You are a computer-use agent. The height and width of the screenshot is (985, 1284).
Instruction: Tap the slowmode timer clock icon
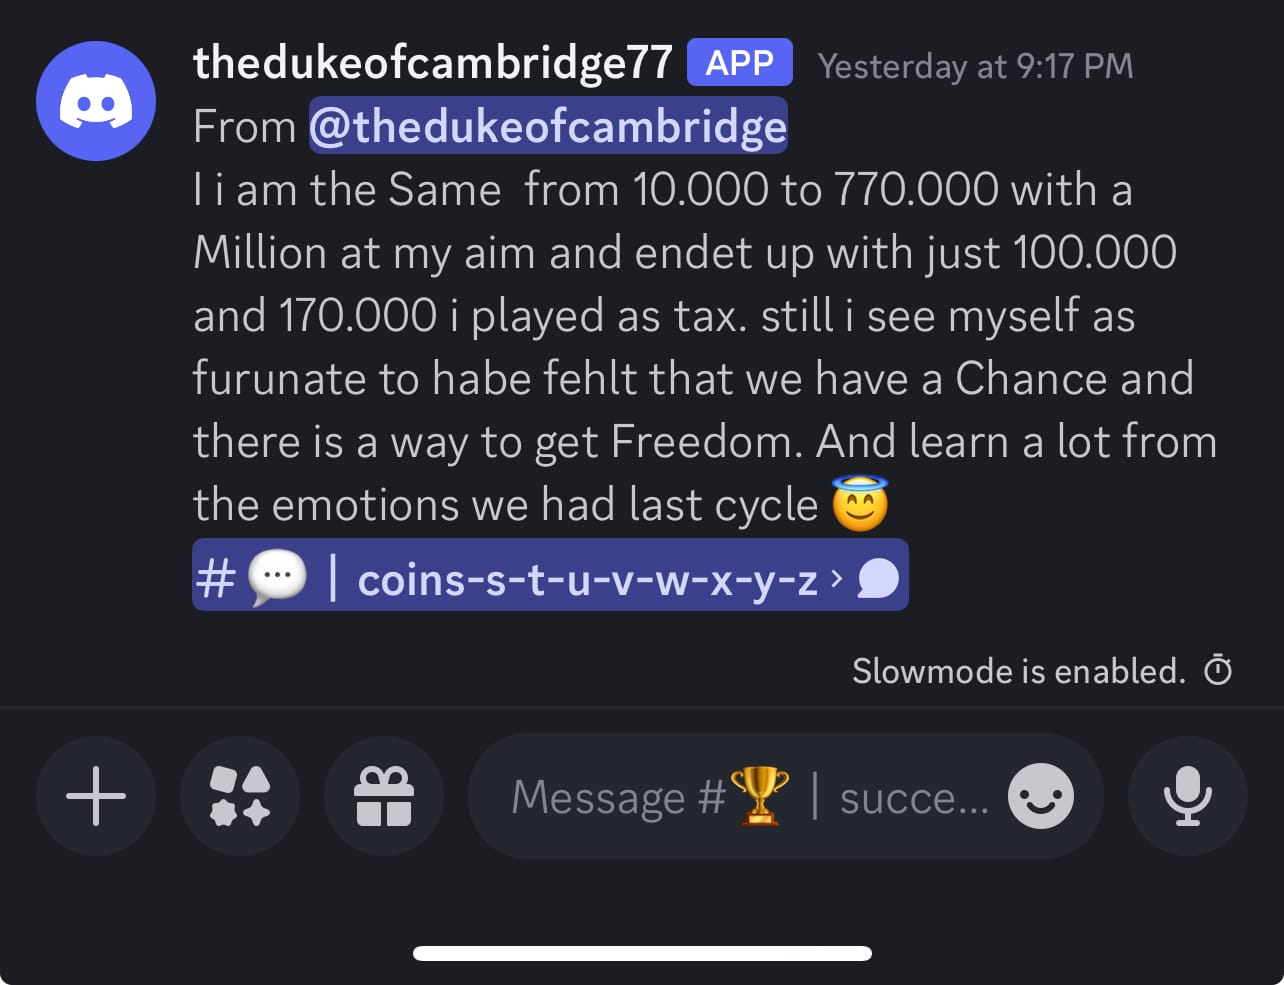coord(1218,670)
